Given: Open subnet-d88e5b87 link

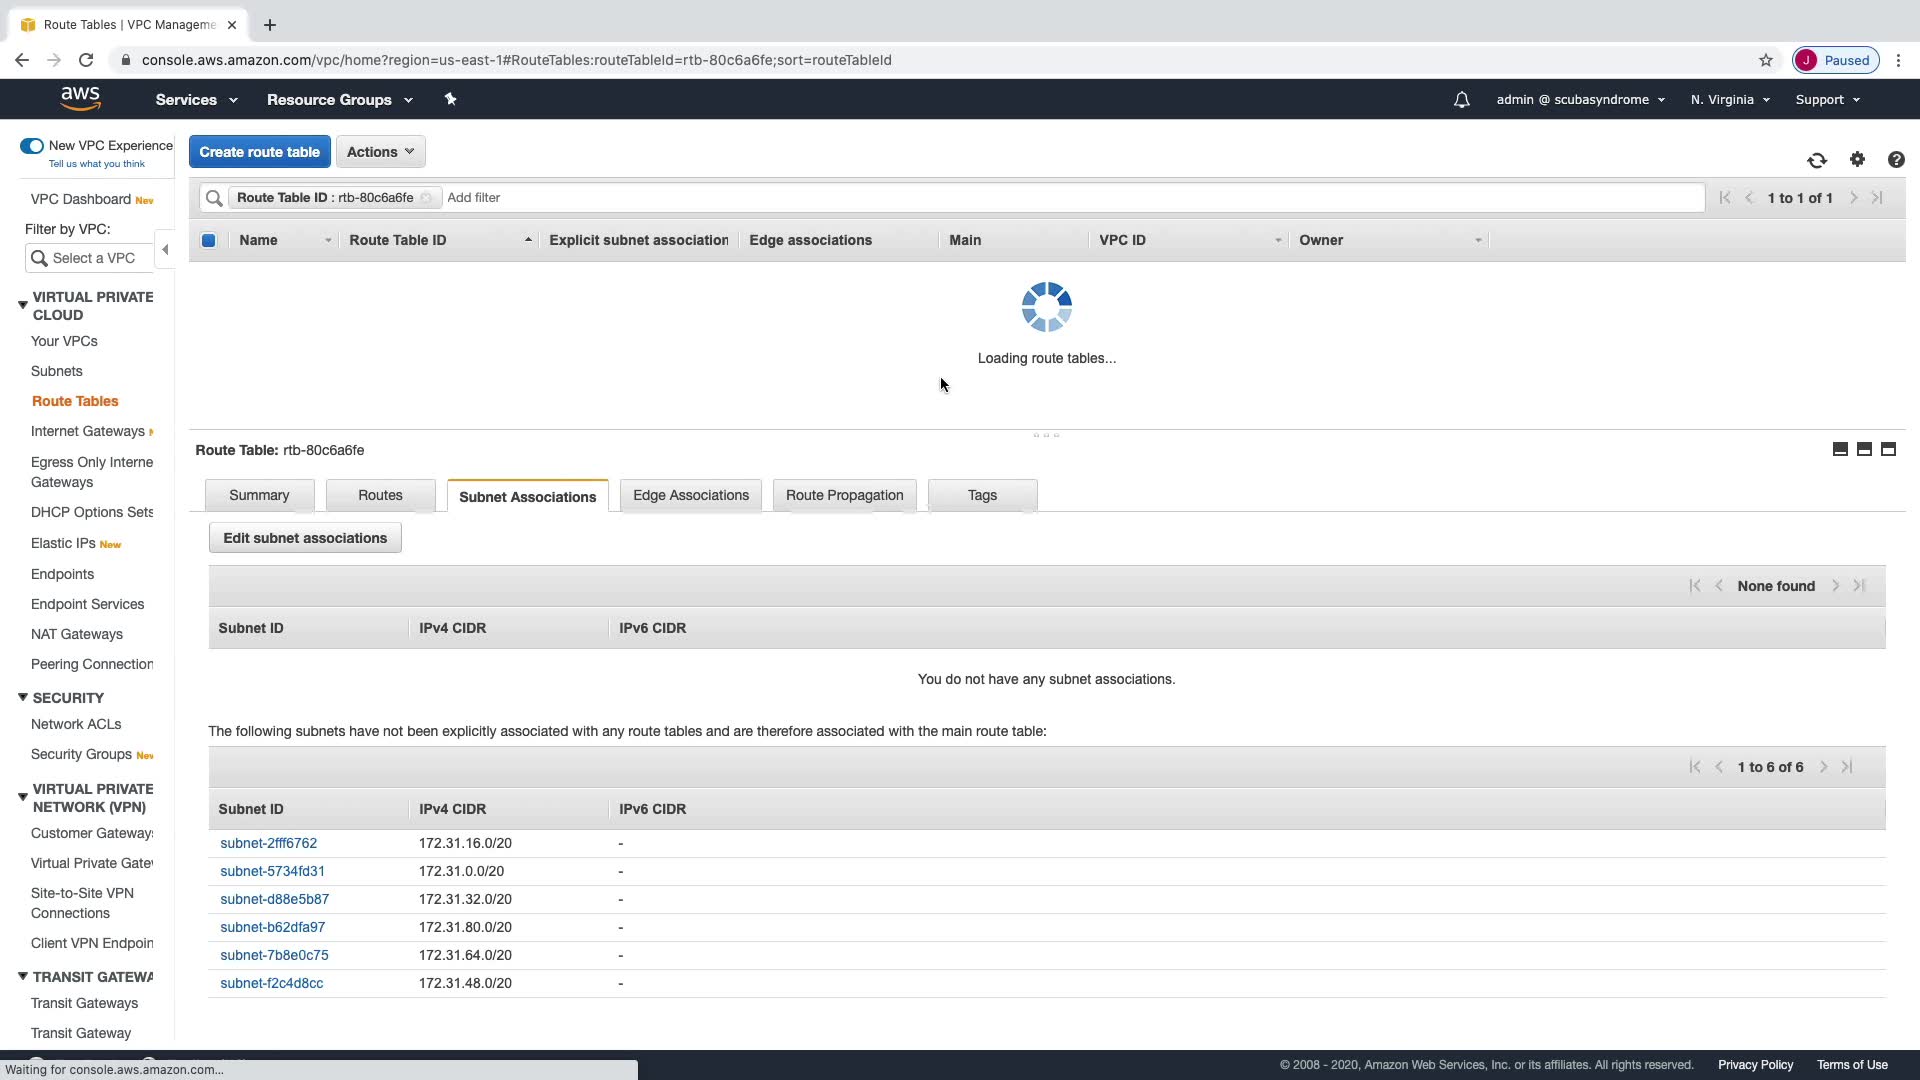Looking at the screenshot, I should click(274, 899).
